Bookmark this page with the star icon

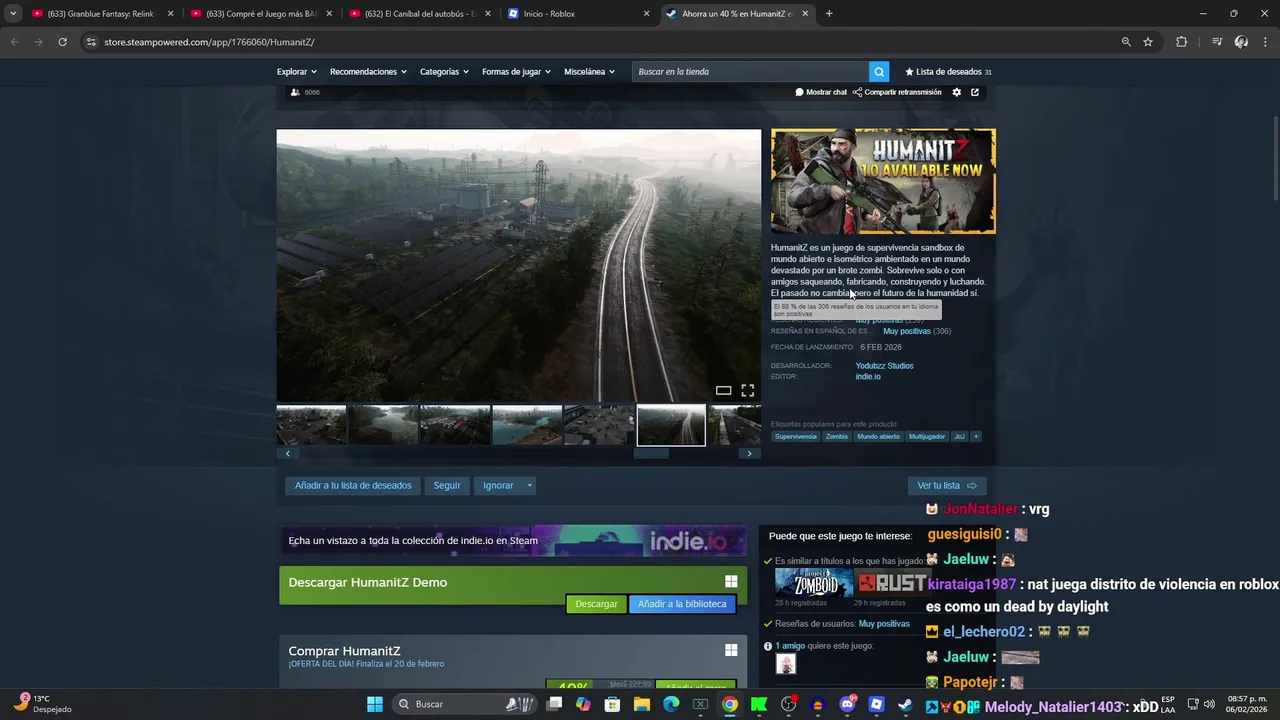coord(1148,42)
